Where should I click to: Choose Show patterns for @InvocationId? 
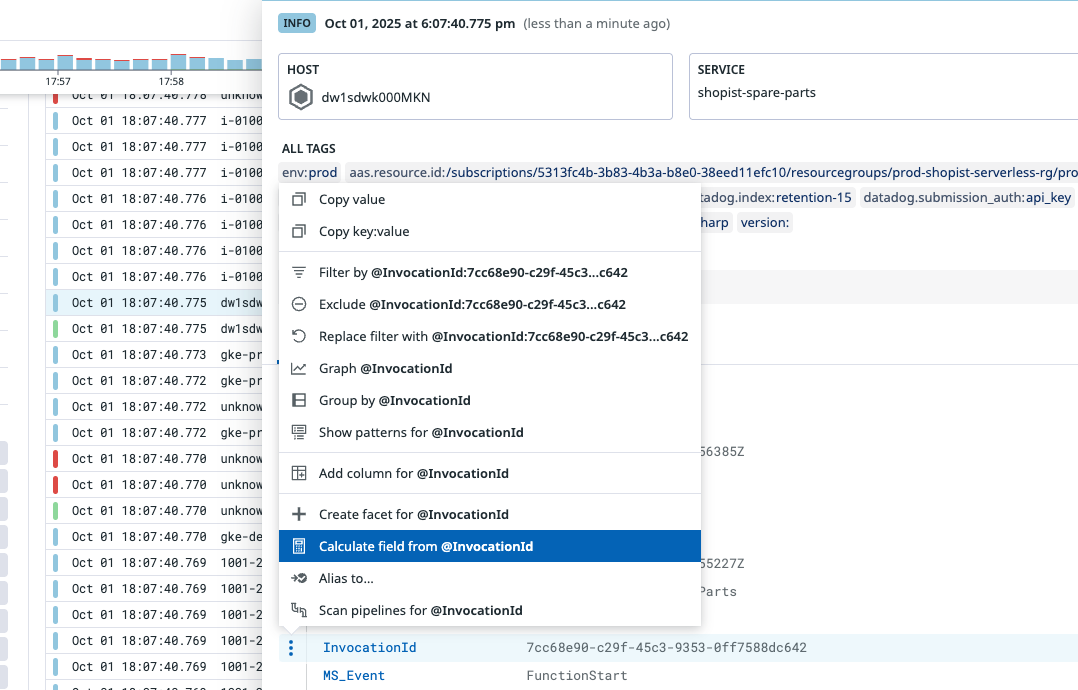tap(420, 433)
